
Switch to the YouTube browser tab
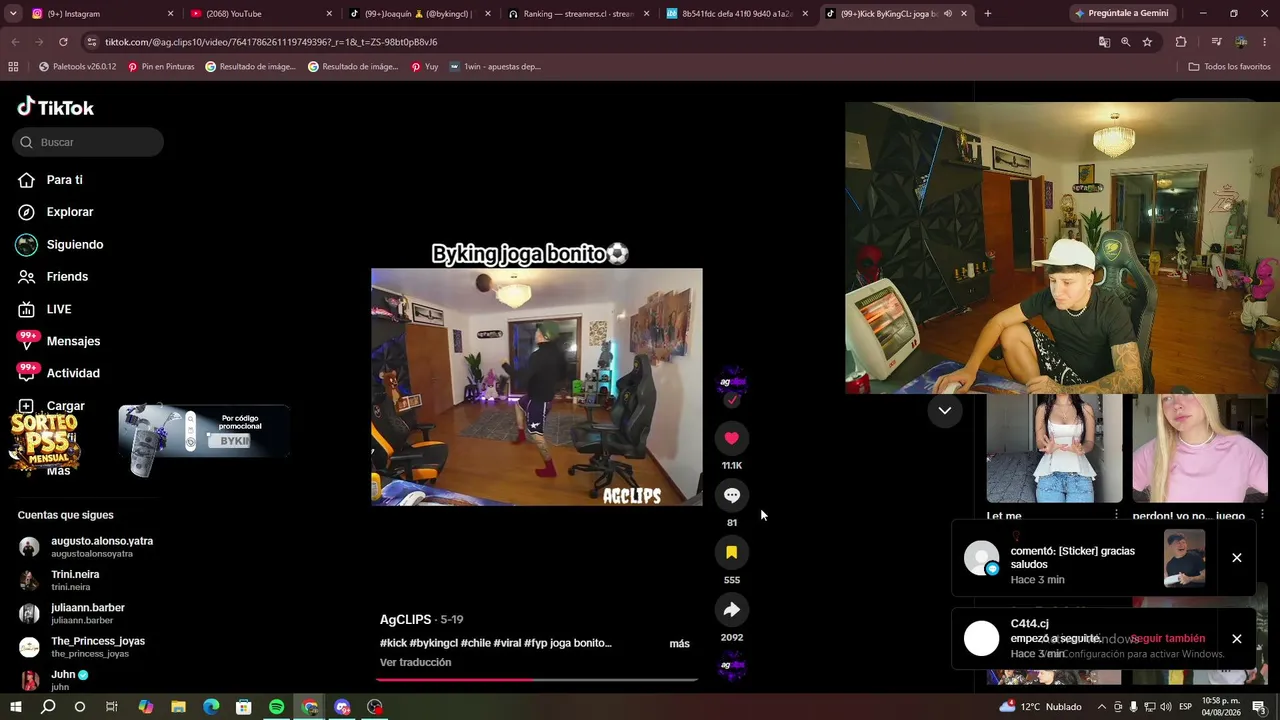pos(260,14)
